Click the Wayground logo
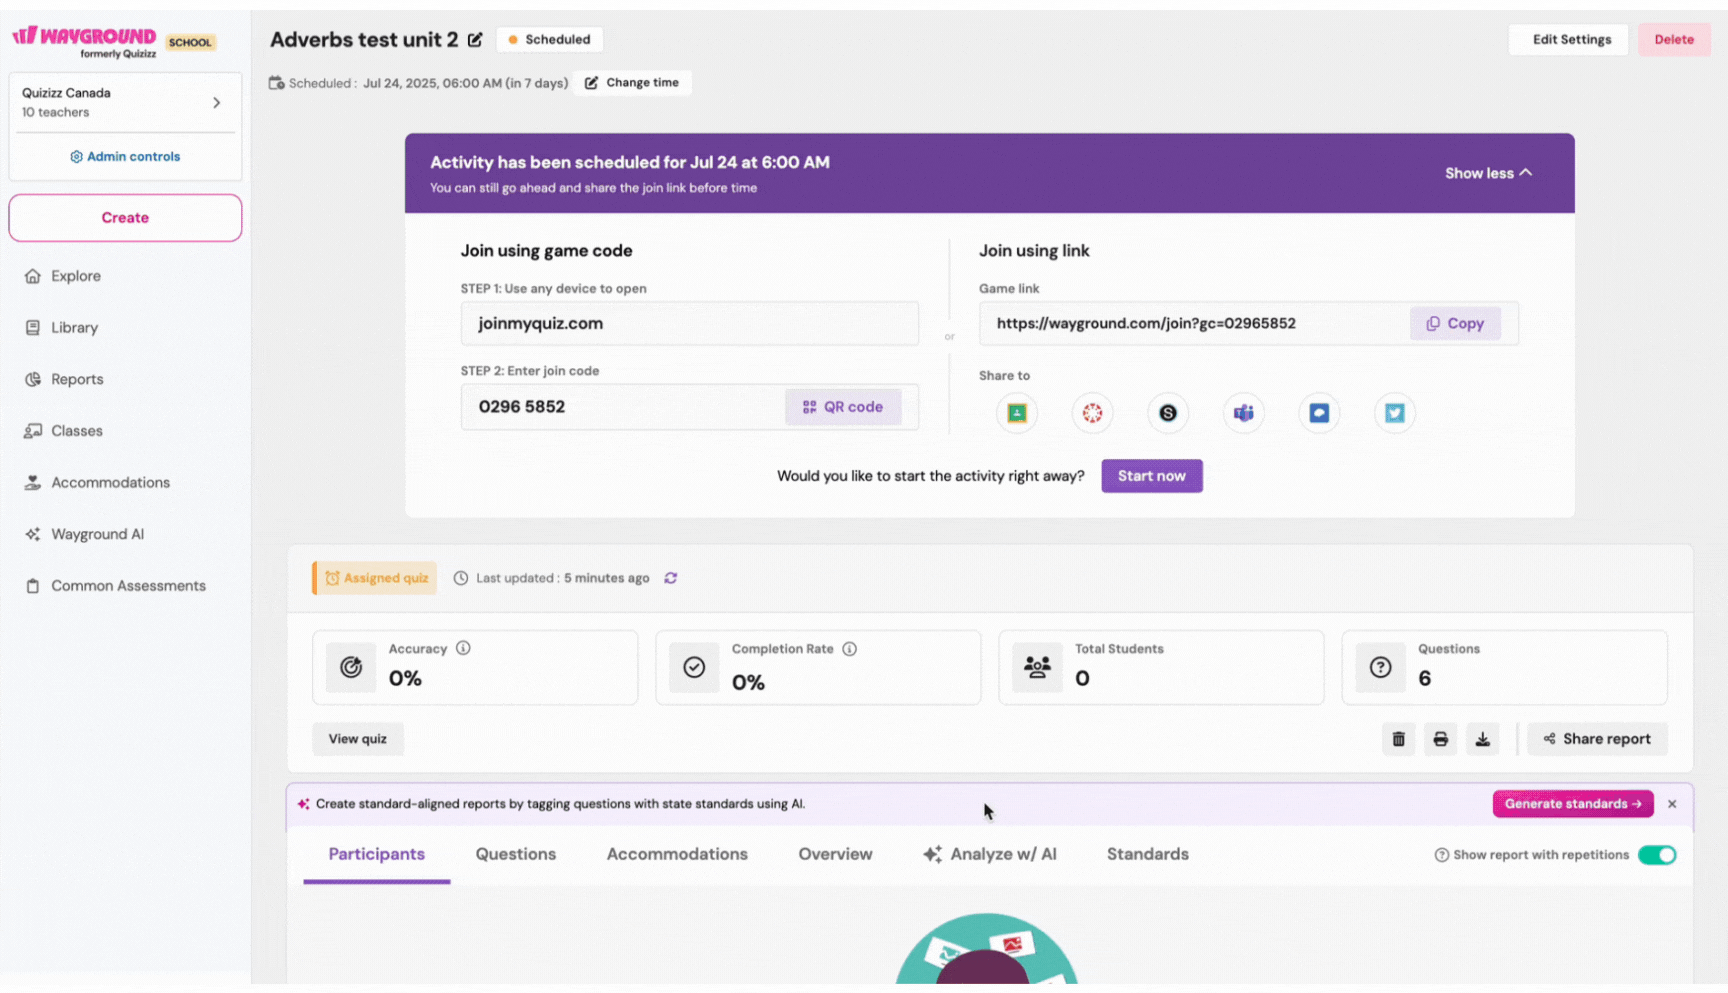Screen dimensions: 1728x993 85,41
